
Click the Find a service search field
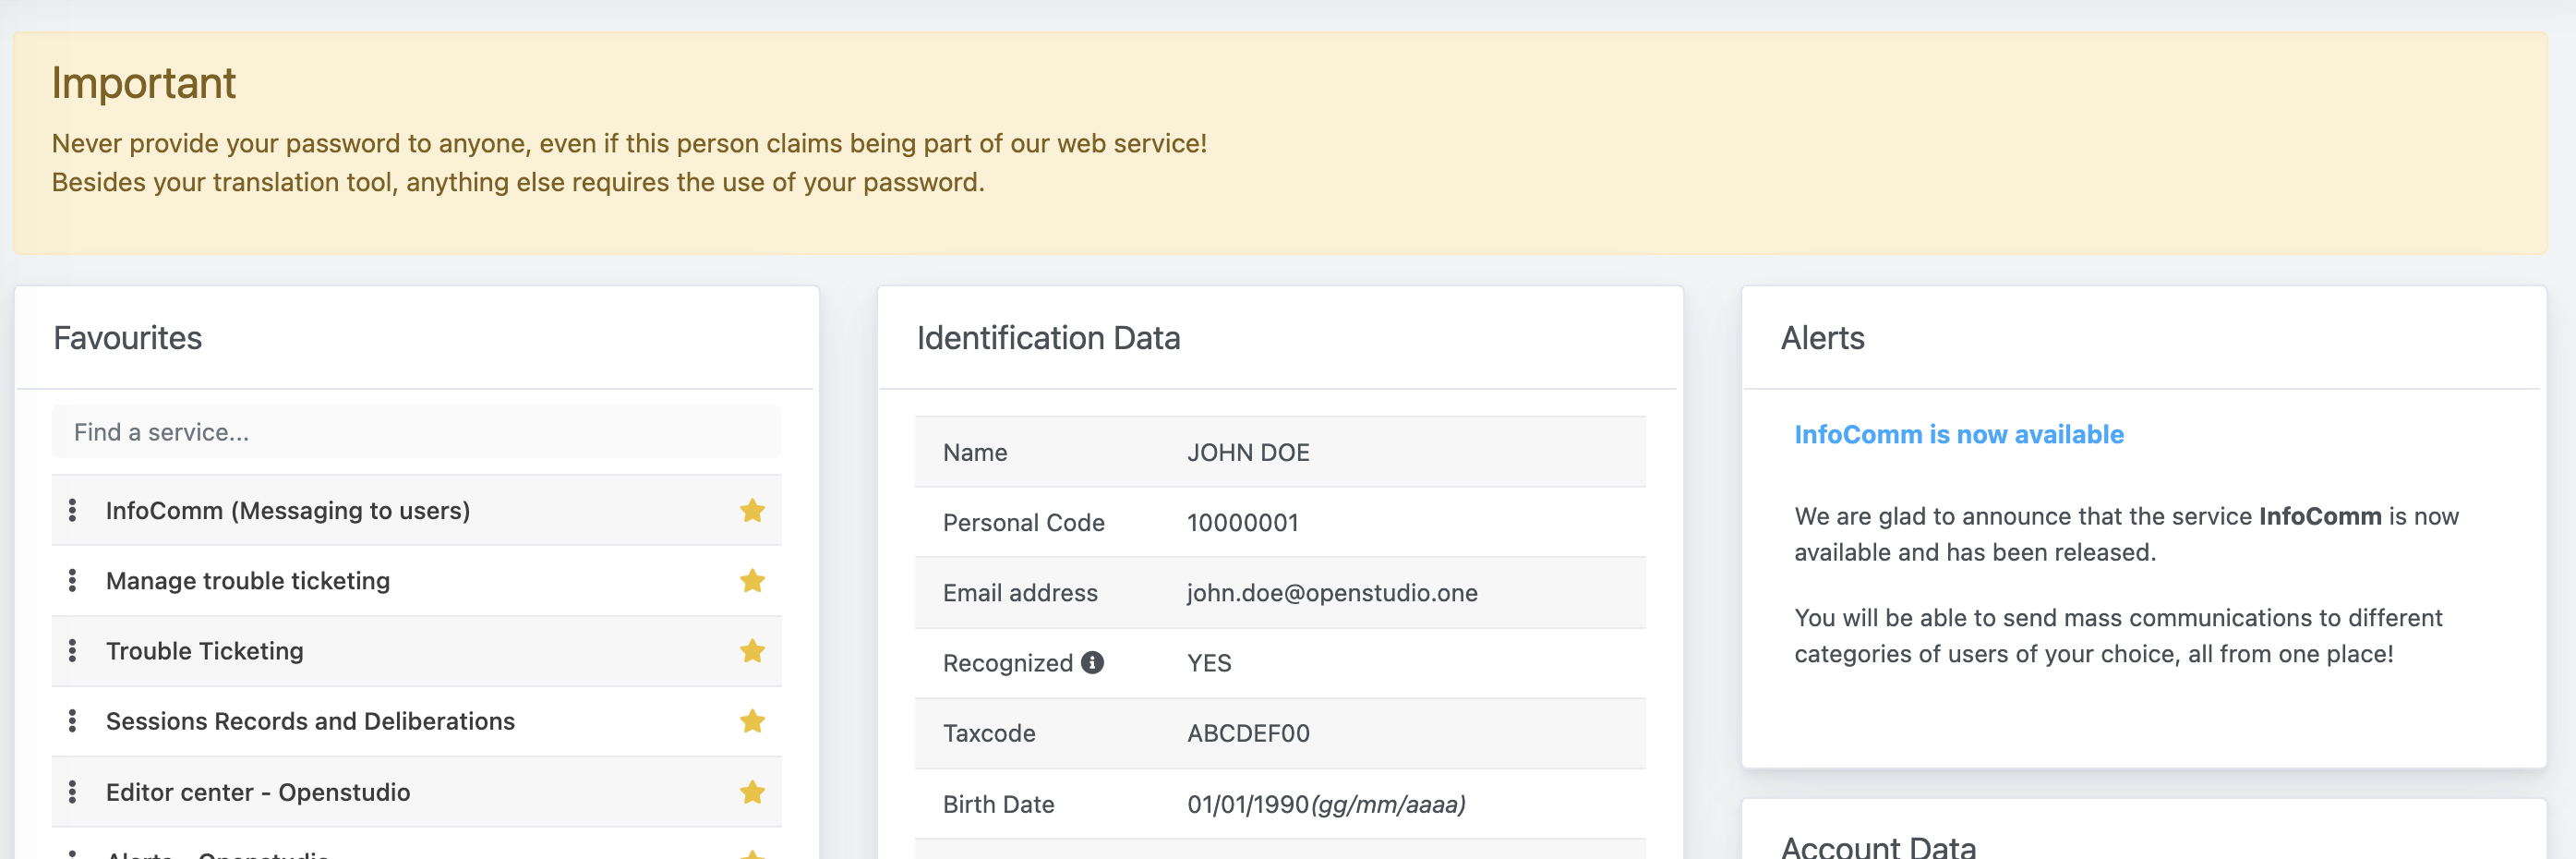(x=416, y=432)
